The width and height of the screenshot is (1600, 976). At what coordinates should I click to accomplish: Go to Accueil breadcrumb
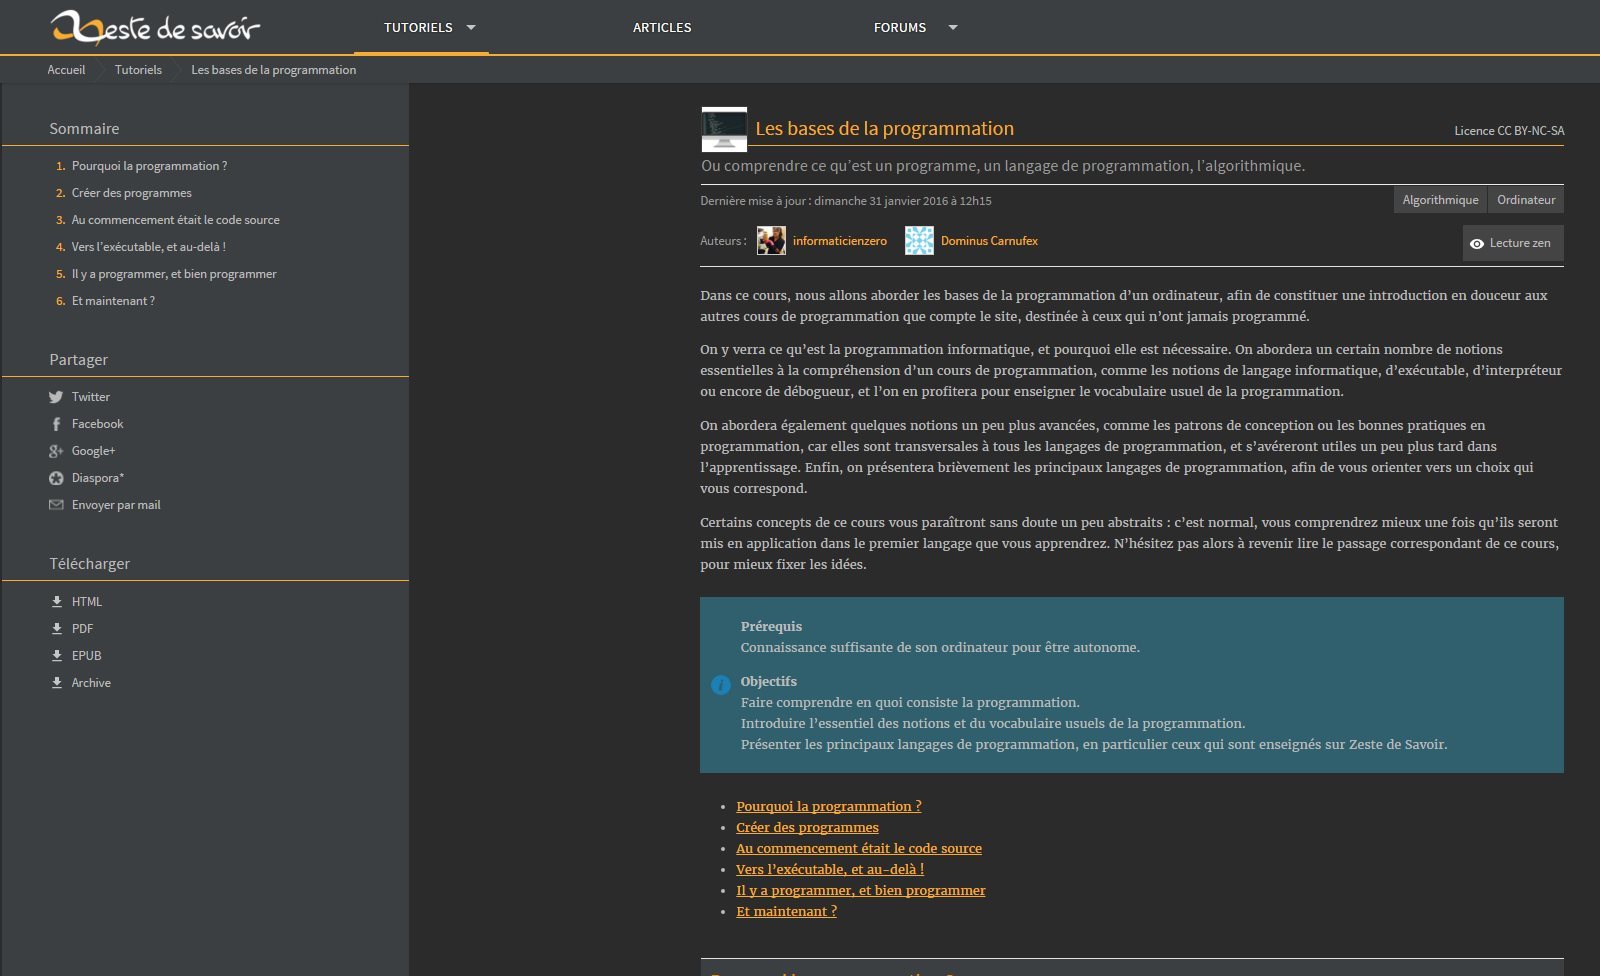[x=66, y=70]
